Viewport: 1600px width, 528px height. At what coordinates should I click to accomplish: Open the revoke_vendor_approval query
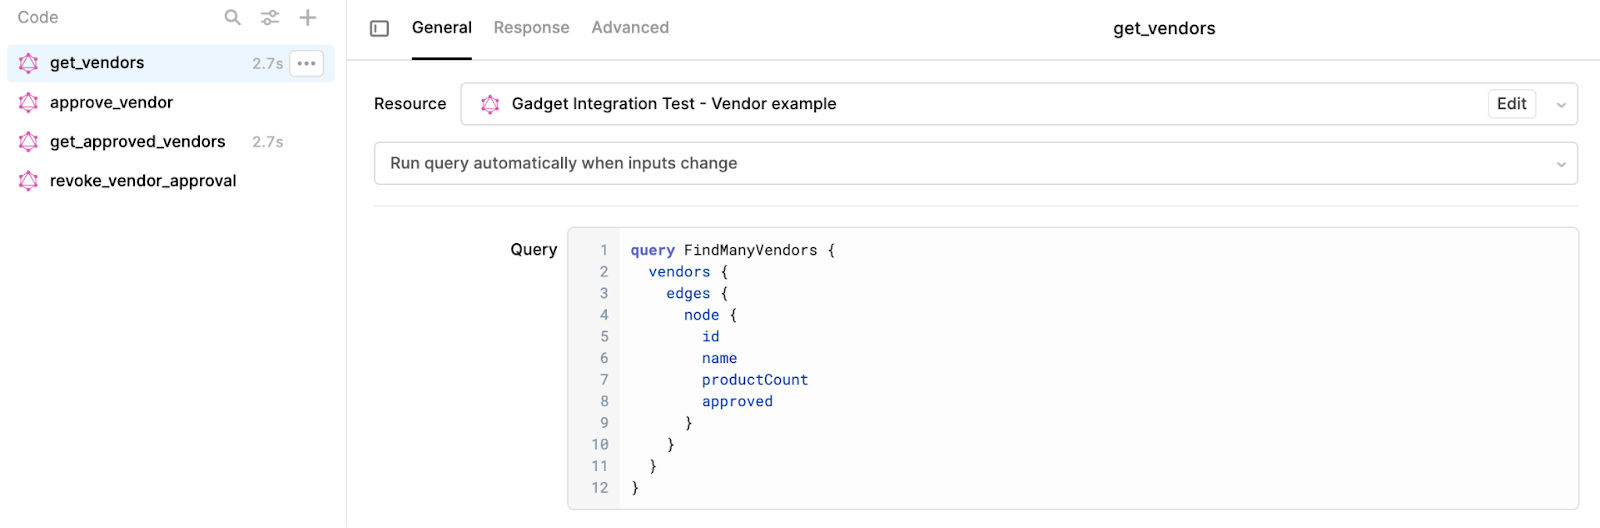tap(143, 181)
